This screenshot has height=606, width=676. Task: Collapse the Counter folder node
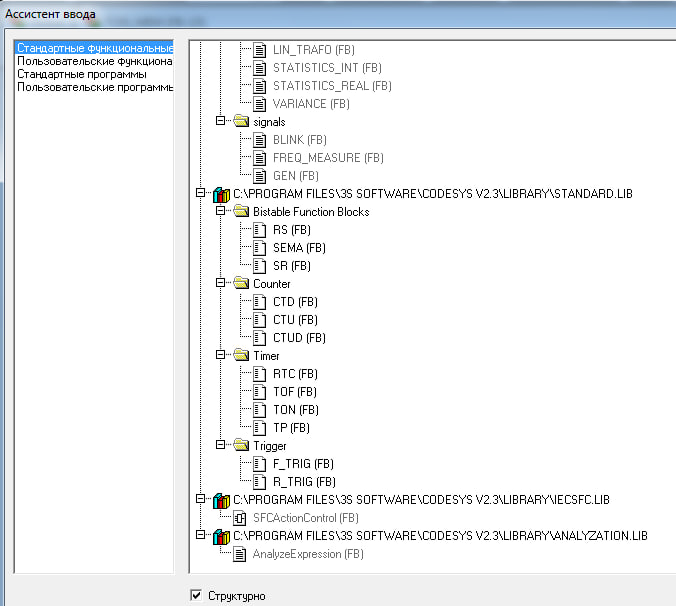tap(220, 283)
